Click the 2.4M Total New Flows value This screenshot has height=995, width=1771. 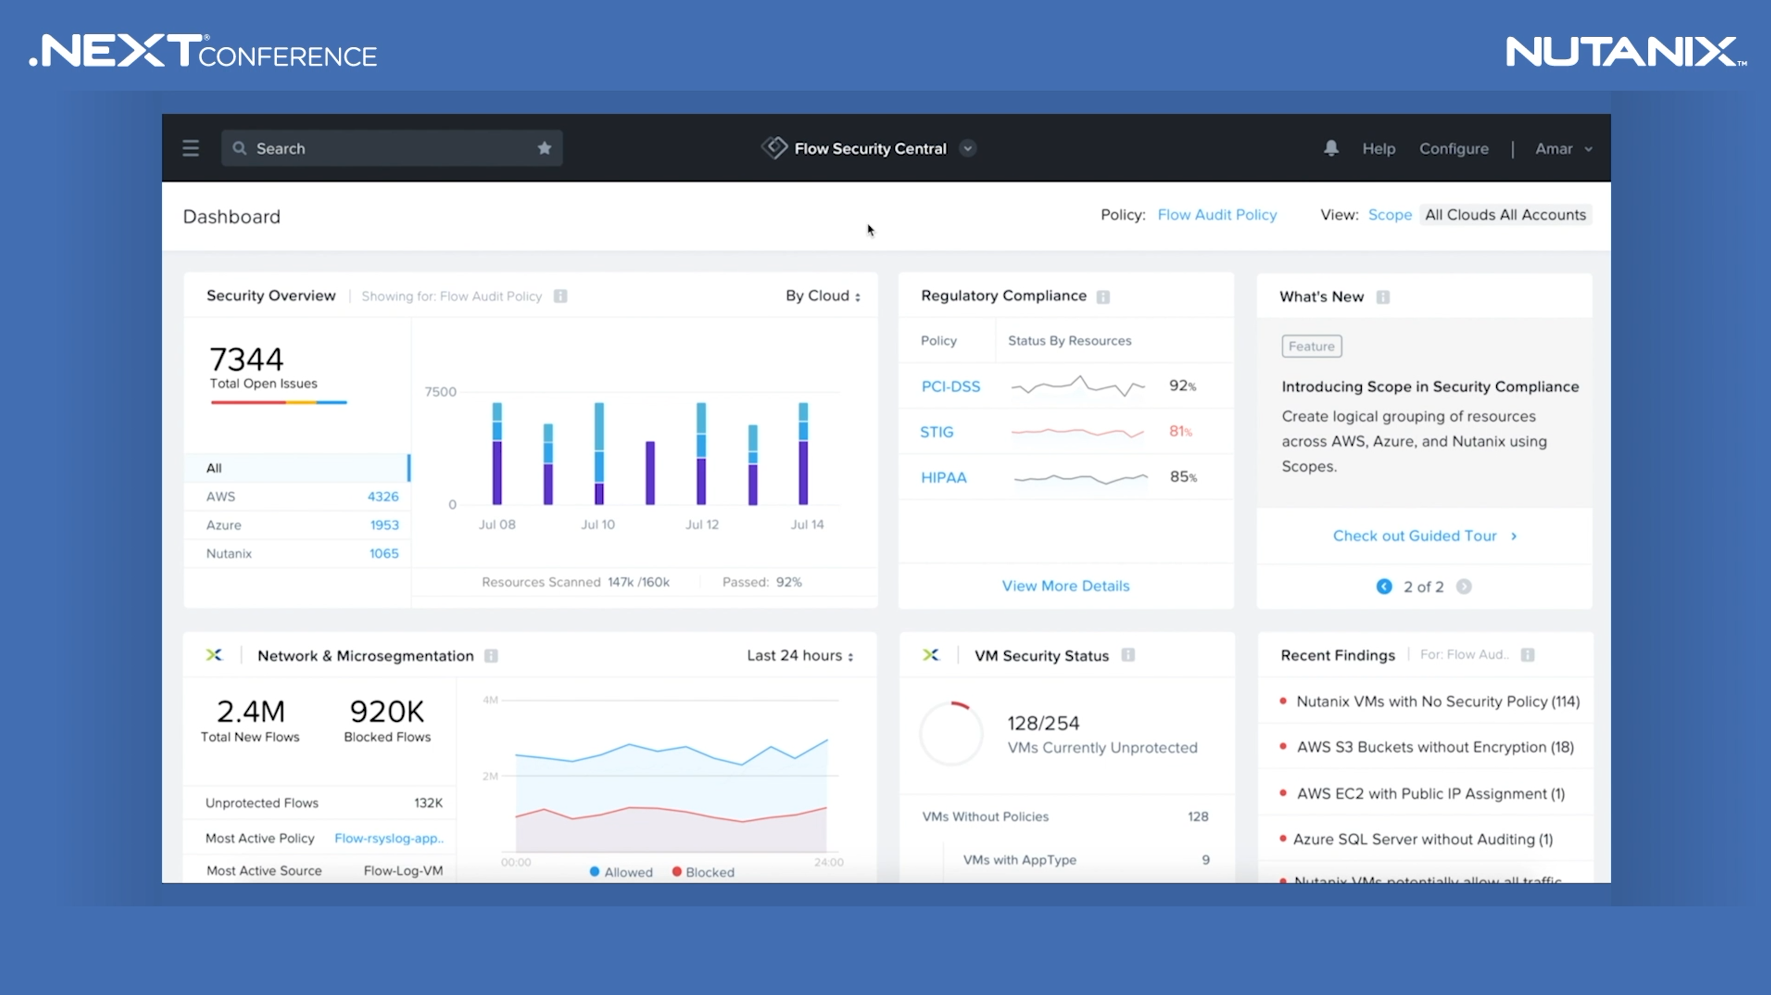tap(250, 711)
